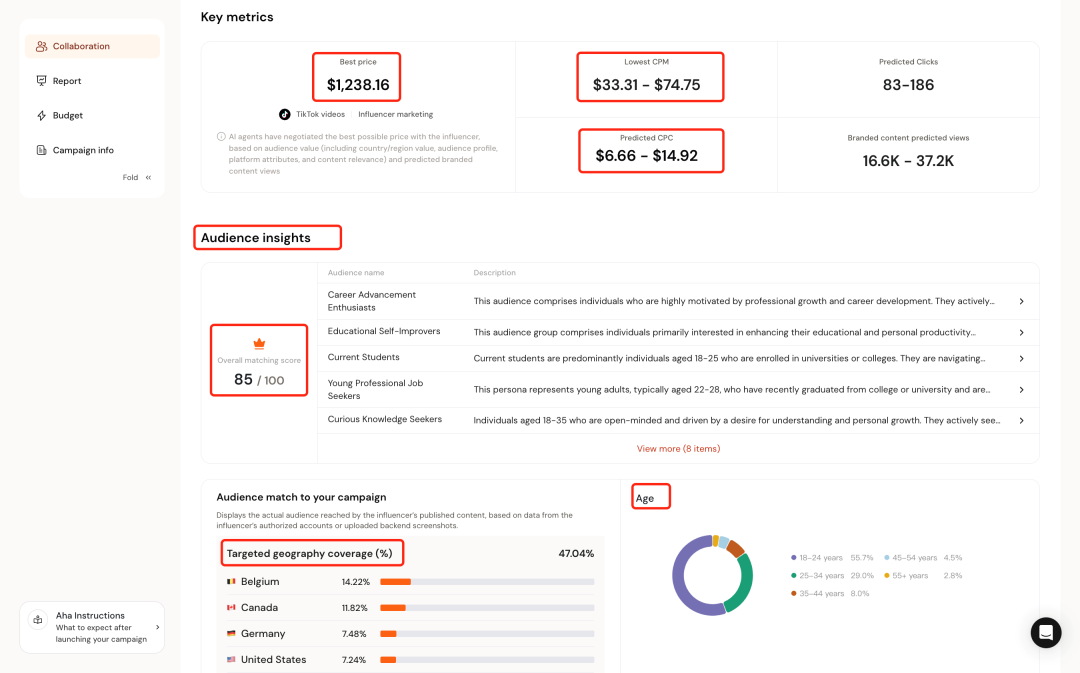The image size is (1080, 673).
Task: Click View more (8 items) link
Action: [678, 449]
